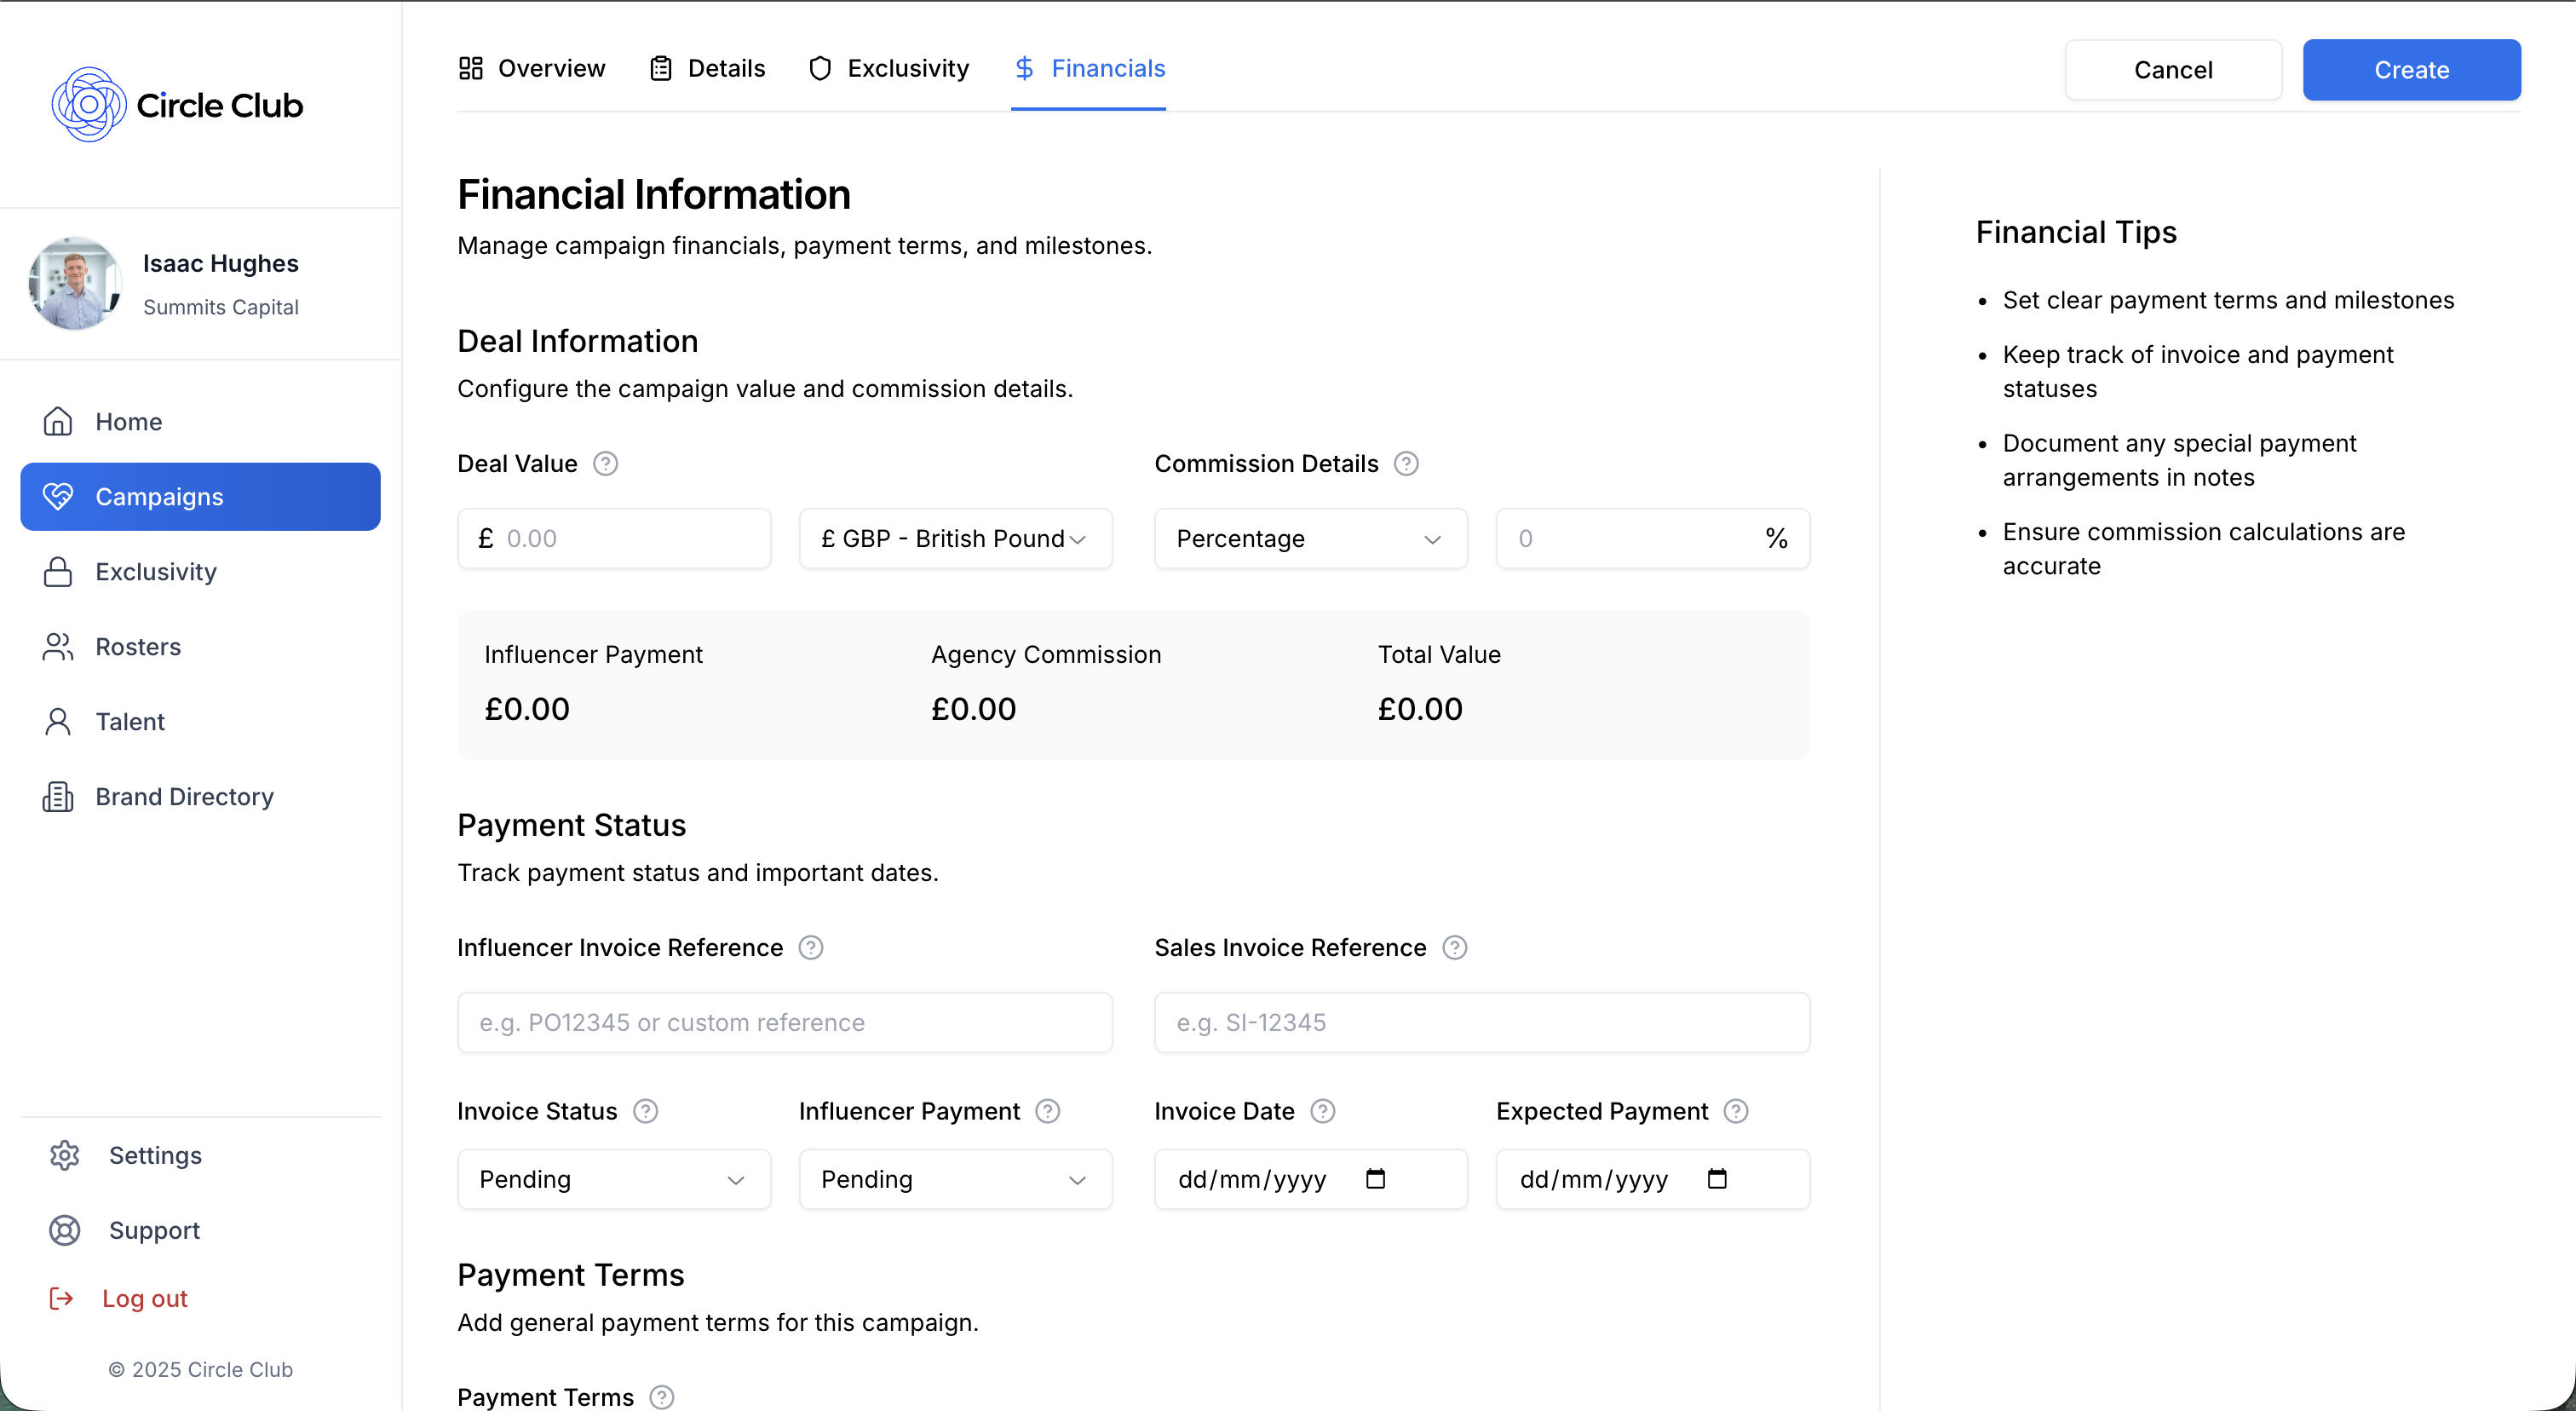
Task: Open Talent via the person icon
Action: (58, 721)
